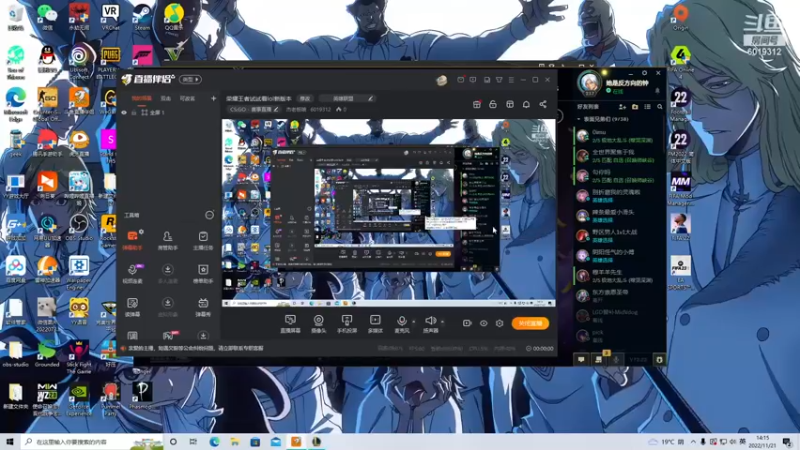Mute the 麦克风 microphone

402,323
